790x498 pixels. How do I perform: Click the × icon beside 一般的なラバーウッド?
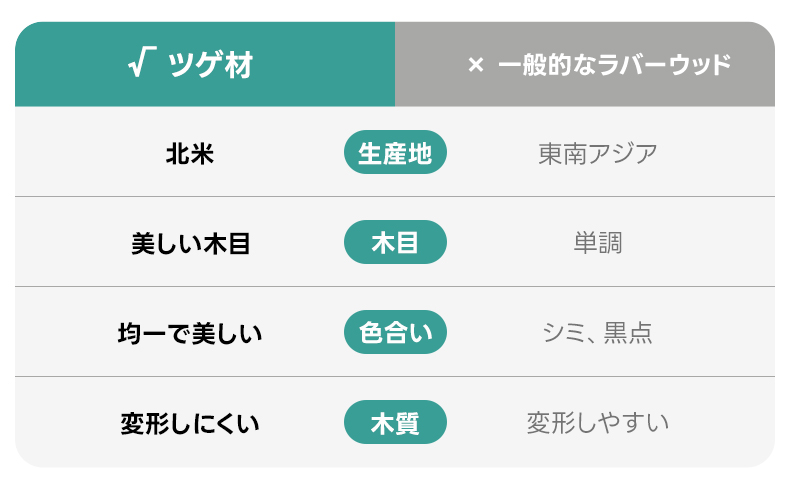(475, 66)
